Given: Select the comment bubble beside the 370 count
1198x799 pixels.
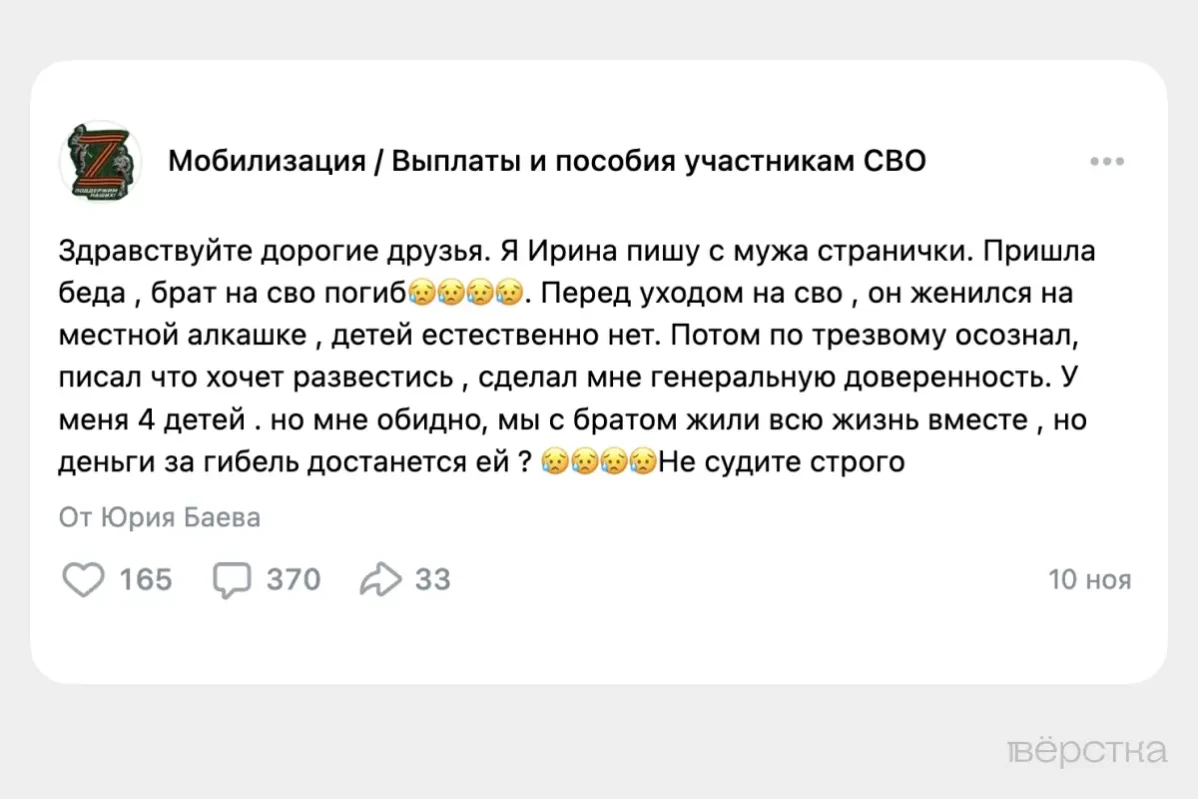Looking at the screenshot, I should [x=231, y=579].
